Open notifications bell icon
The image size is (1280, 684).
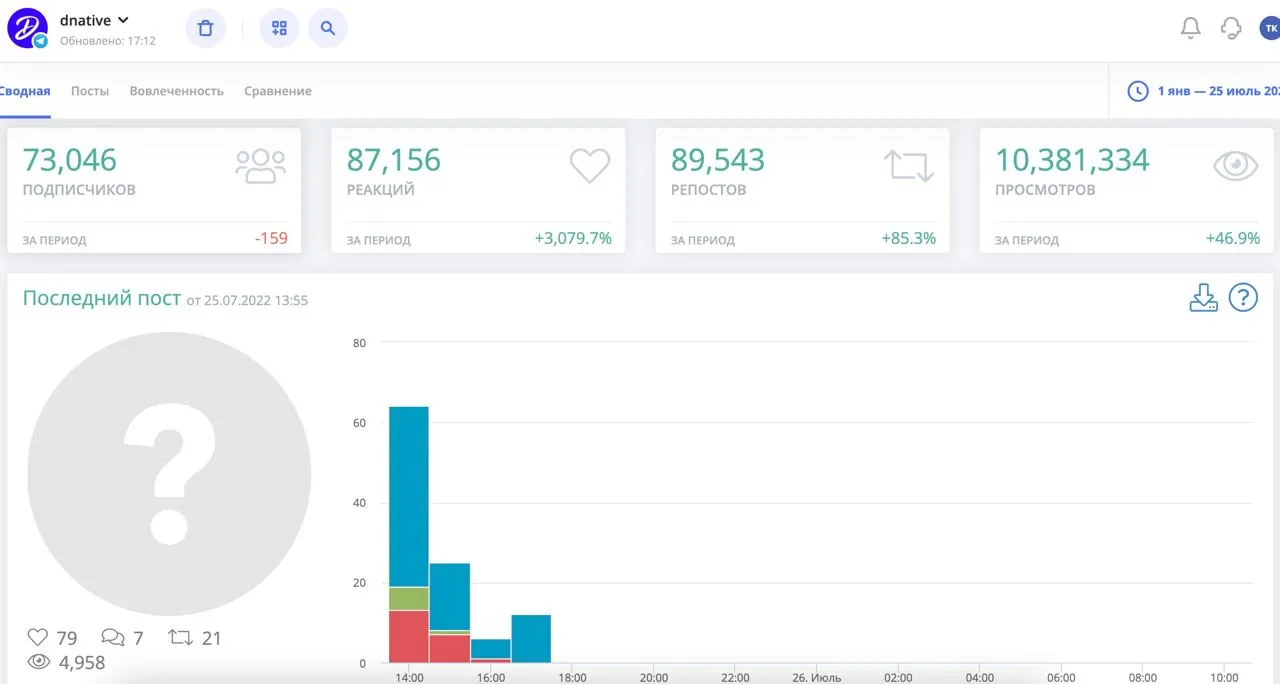1190,28
